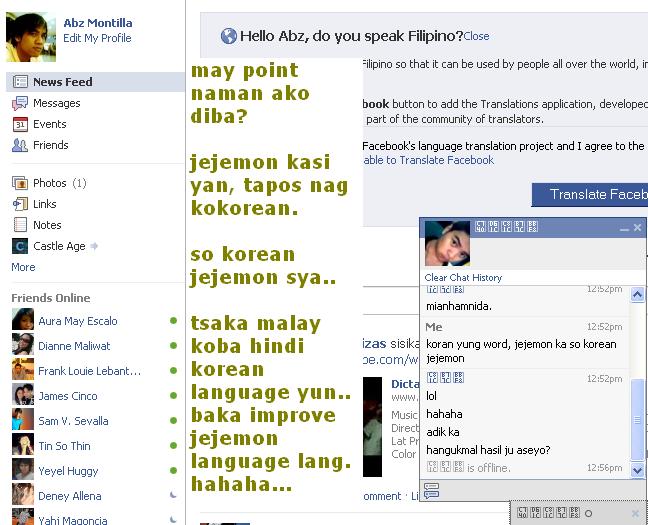Click the chat scrollbar thumb
The image size is (648, 525).
tap(637, 419)
